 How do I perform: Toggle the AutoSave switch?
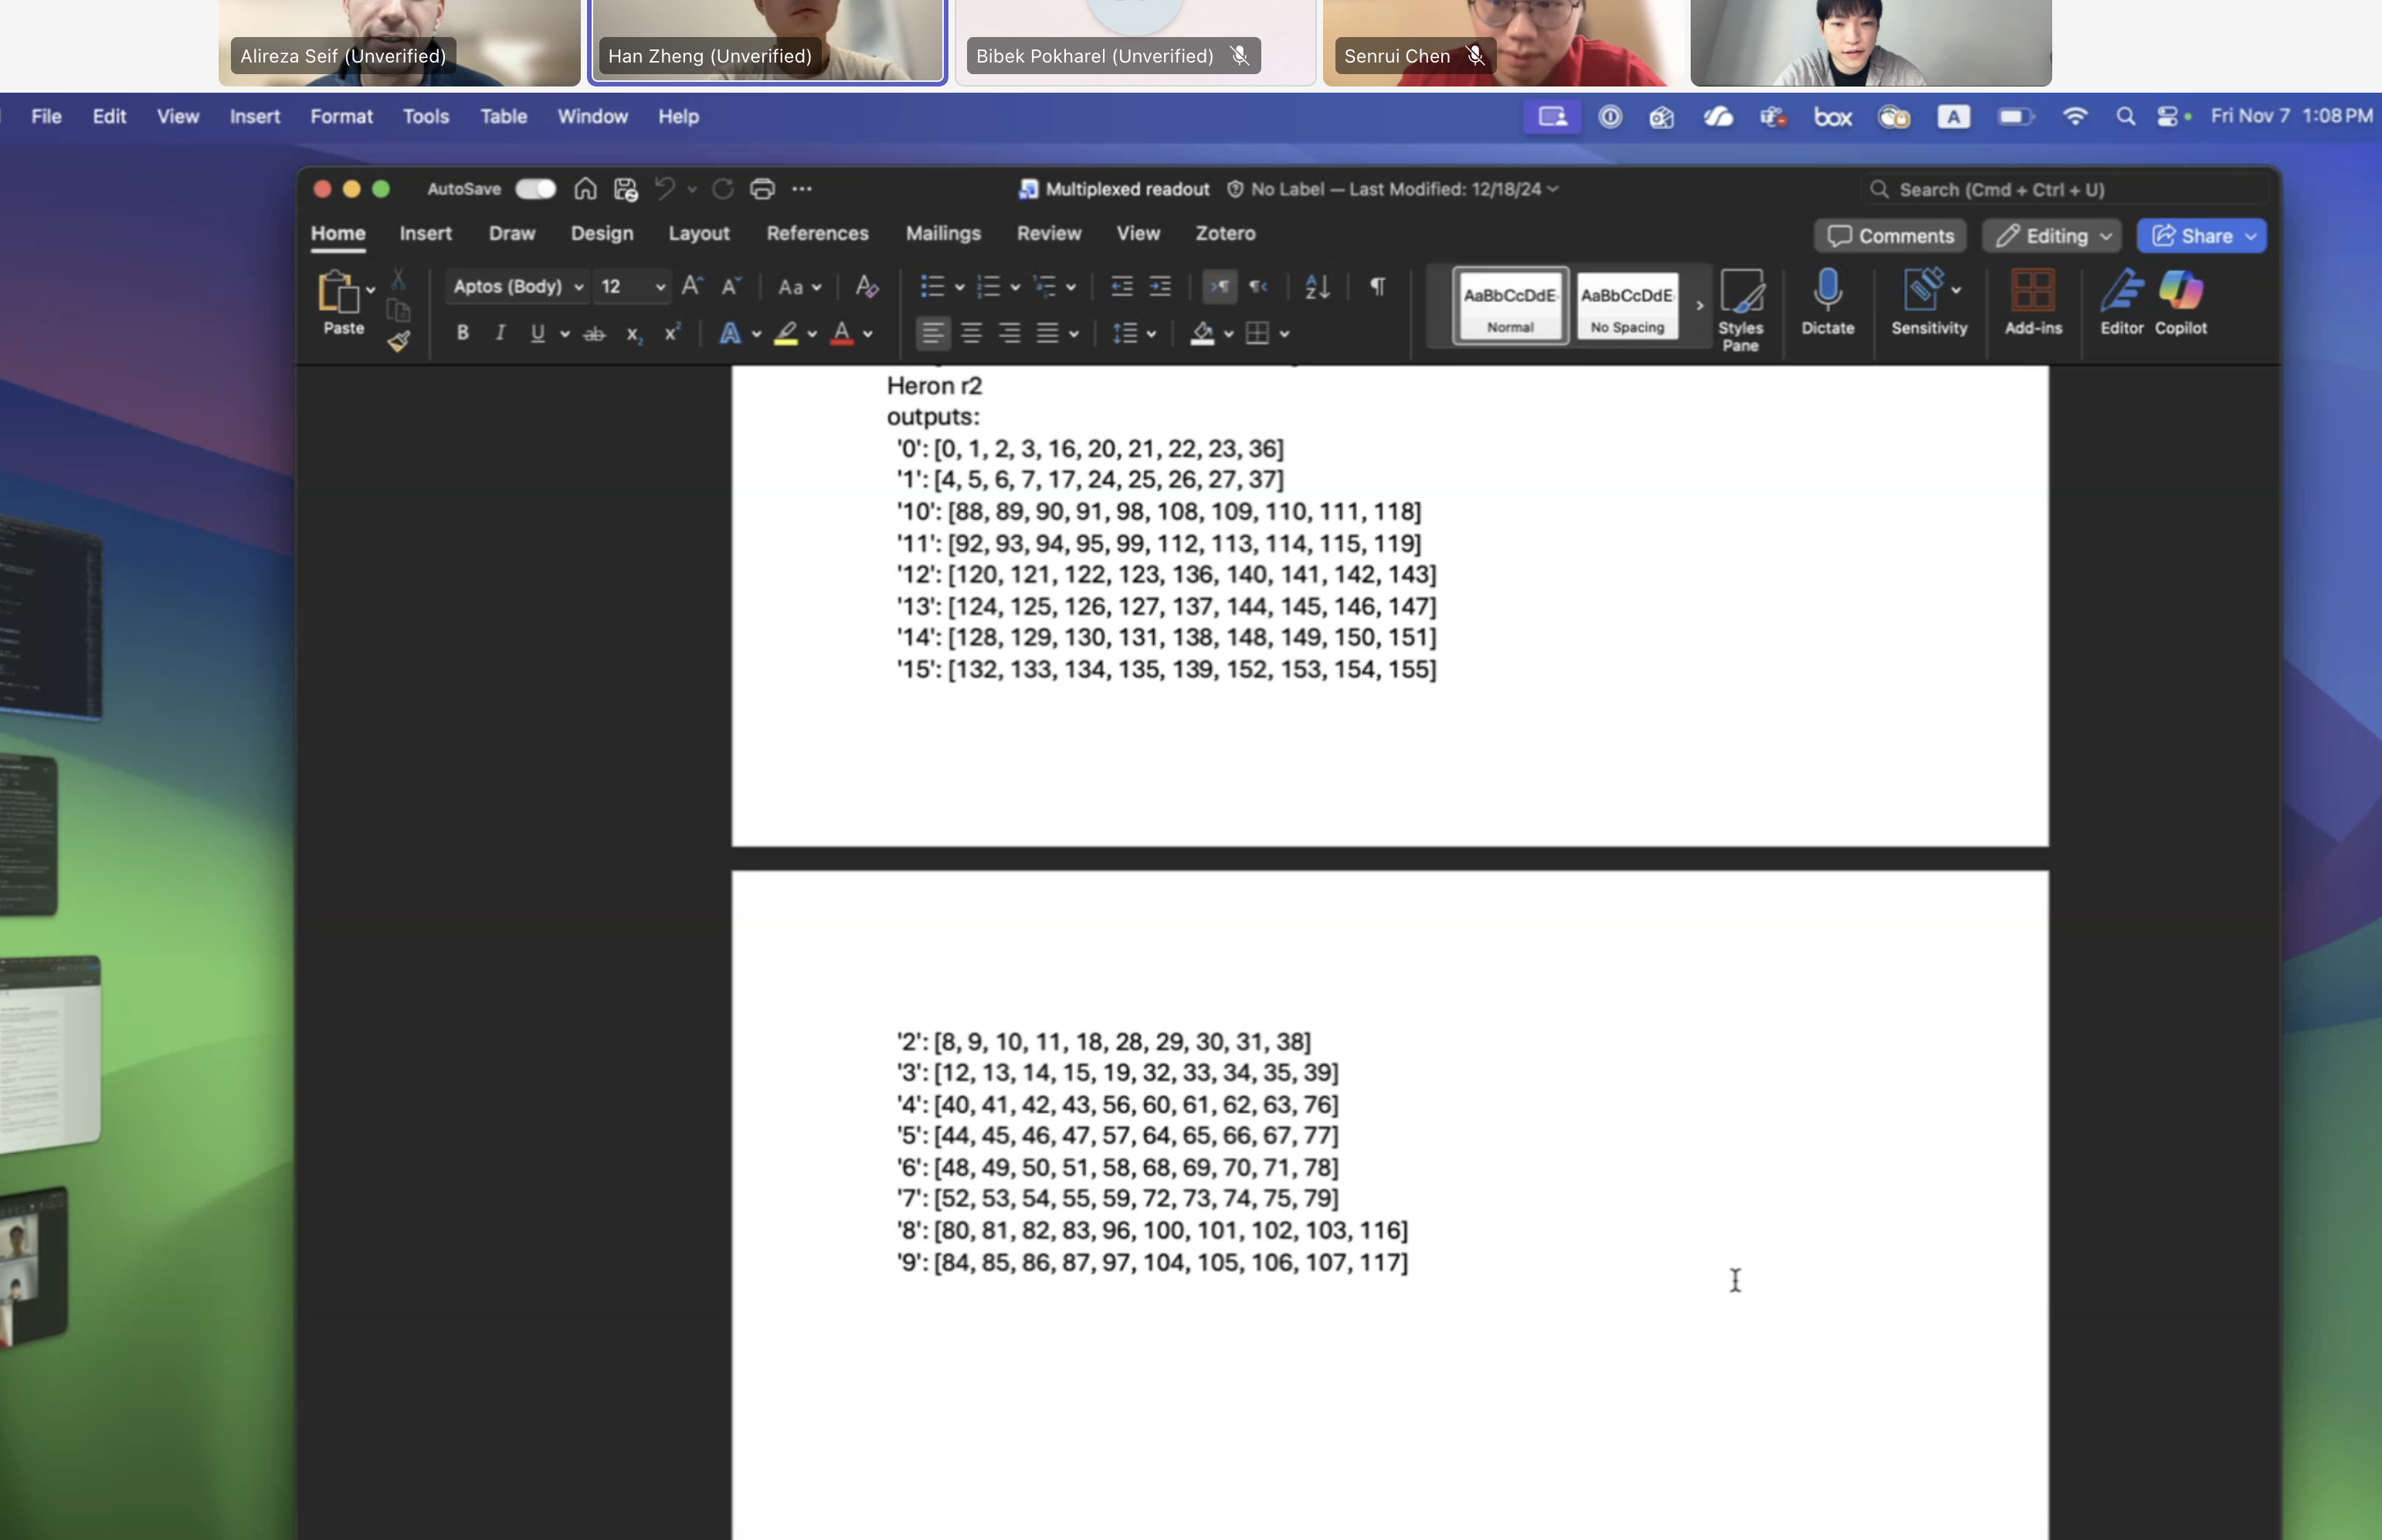click(x=535, y=189)
